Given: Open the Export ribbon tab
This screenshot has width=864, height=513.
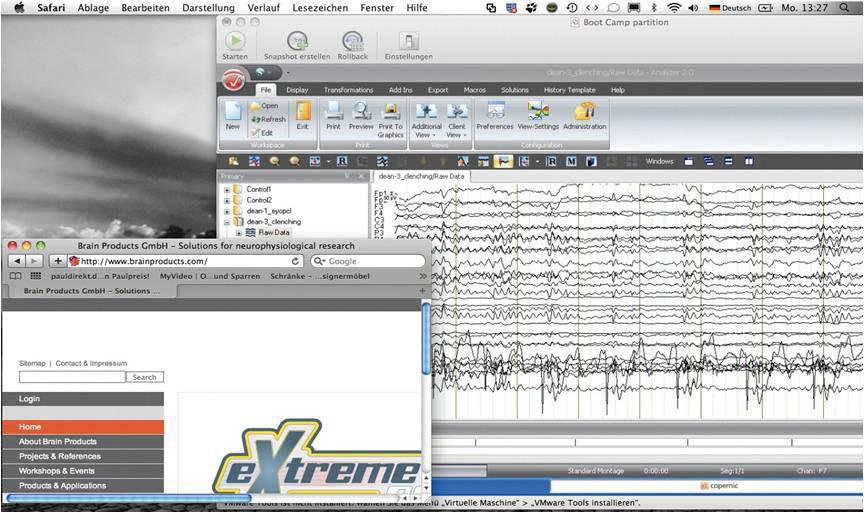Looking at the screenshot, I should point(438,90).
